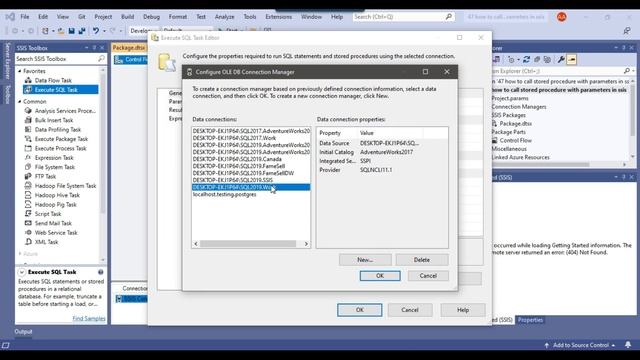Open the Extensions menu

(x=278, y=17)
